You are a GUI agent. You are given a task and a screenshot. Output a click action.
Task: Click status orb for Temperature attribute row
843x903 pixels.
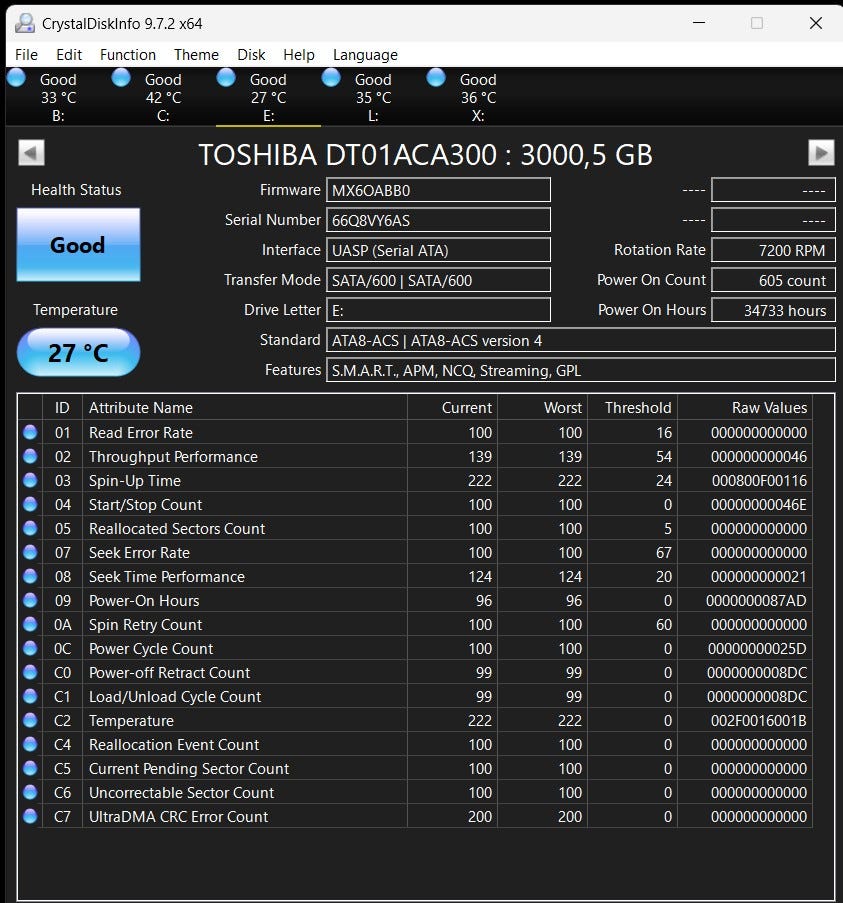[30, 720]
